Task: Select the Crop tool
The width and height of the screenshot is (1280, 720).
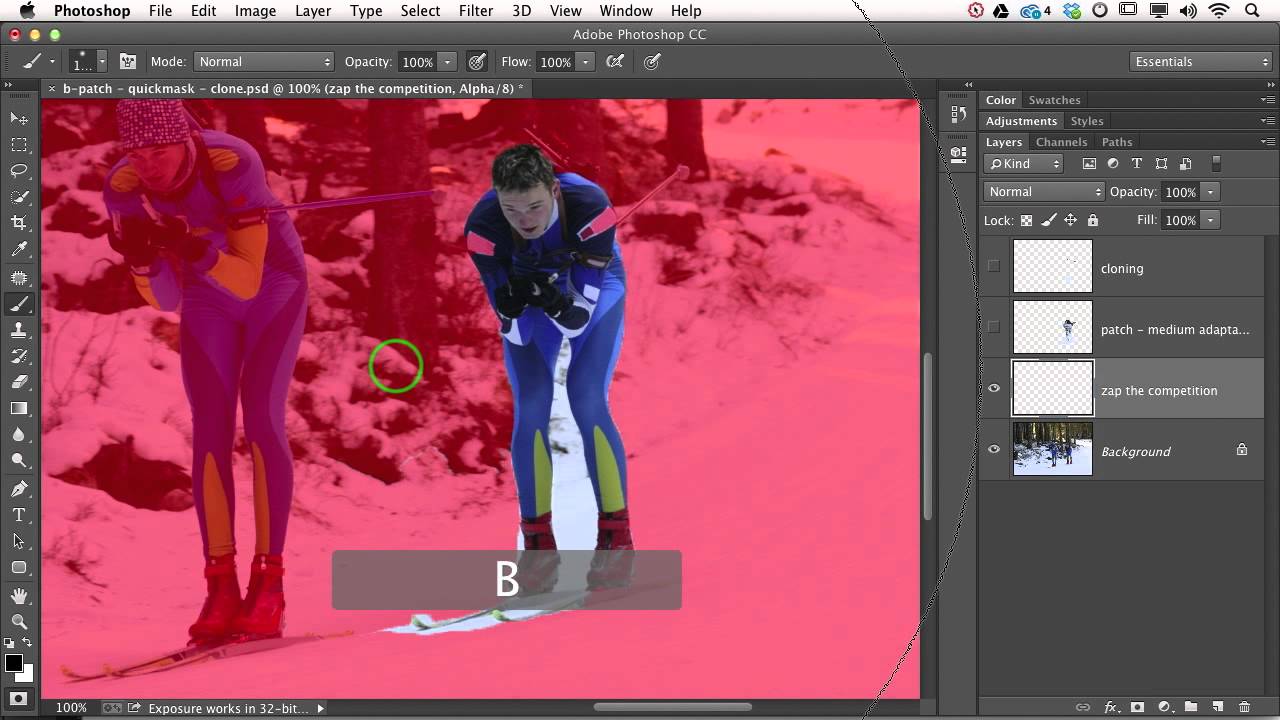Action: [19, 223]
